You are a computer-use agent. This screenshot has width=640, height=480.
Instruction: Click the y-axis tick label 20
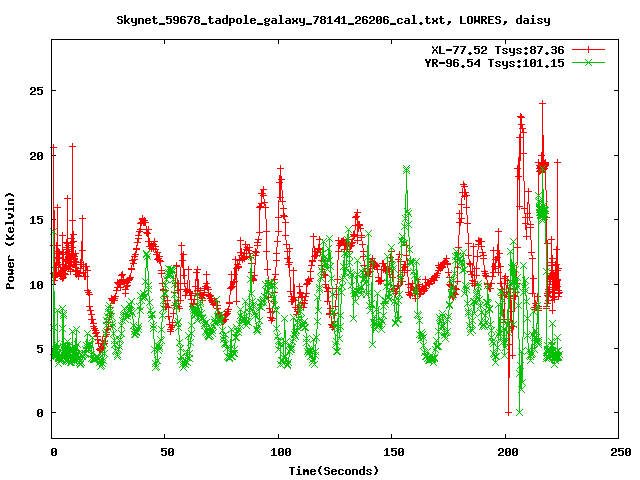(x=36, y=156)
